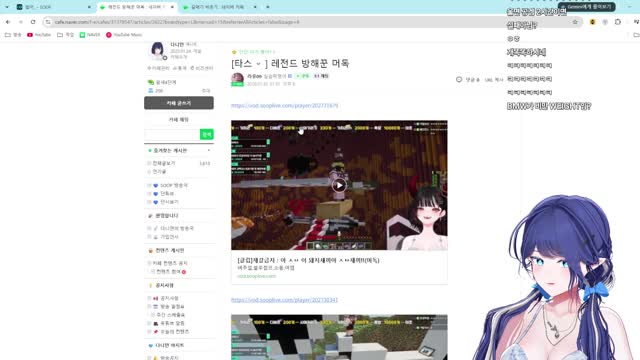Screen dimensions: 640x360
Task: Open the second video thumbnail at the bottom
Action: [339, 337]
